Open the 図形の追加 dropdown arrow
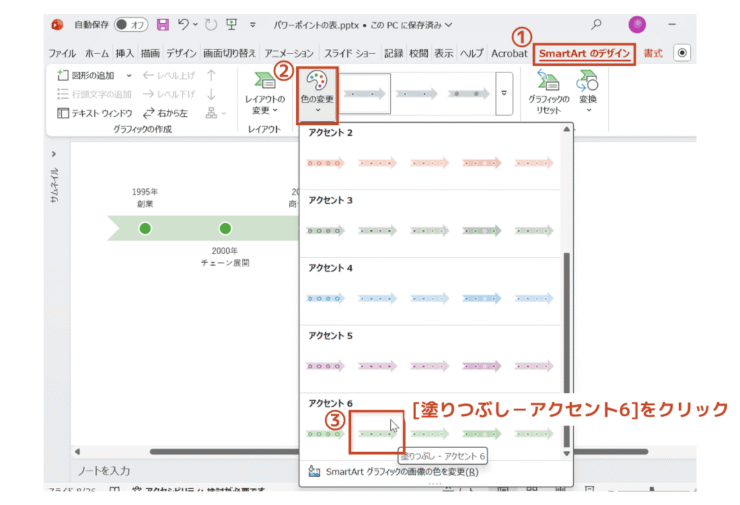 point(129,75)
